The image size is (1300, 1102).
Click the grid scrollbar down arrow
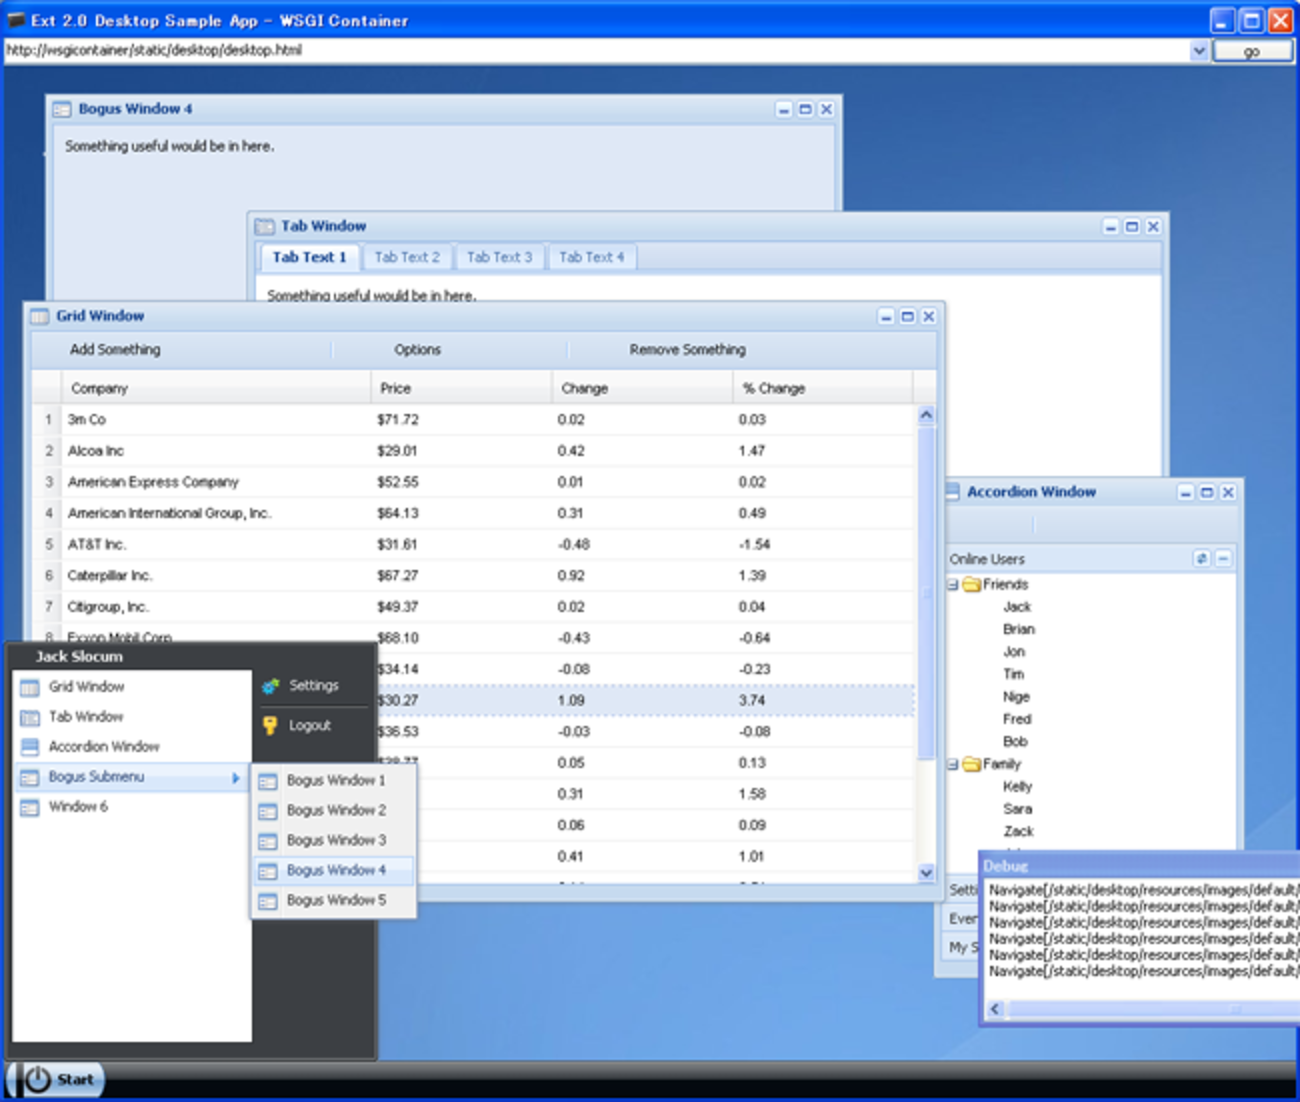click(926, 873)
